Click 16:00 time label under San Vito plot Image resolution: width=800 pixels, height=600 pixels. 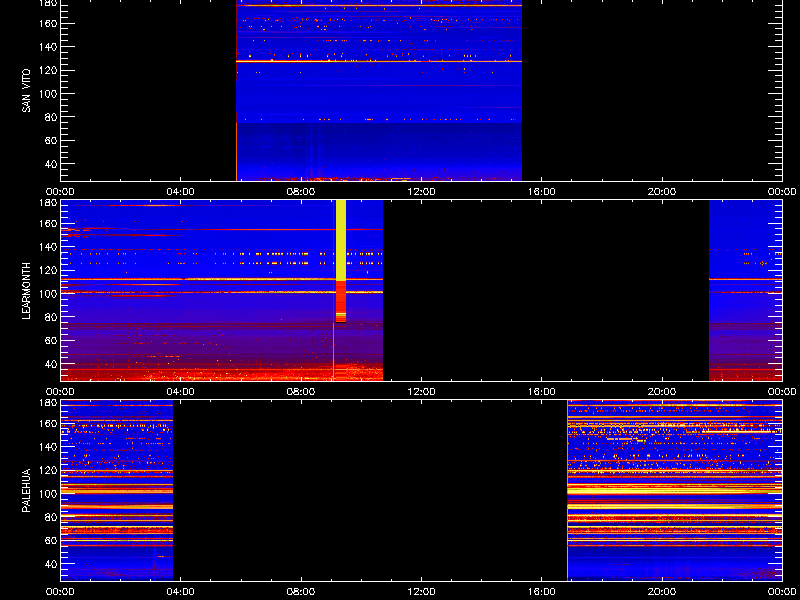point(542,192)
